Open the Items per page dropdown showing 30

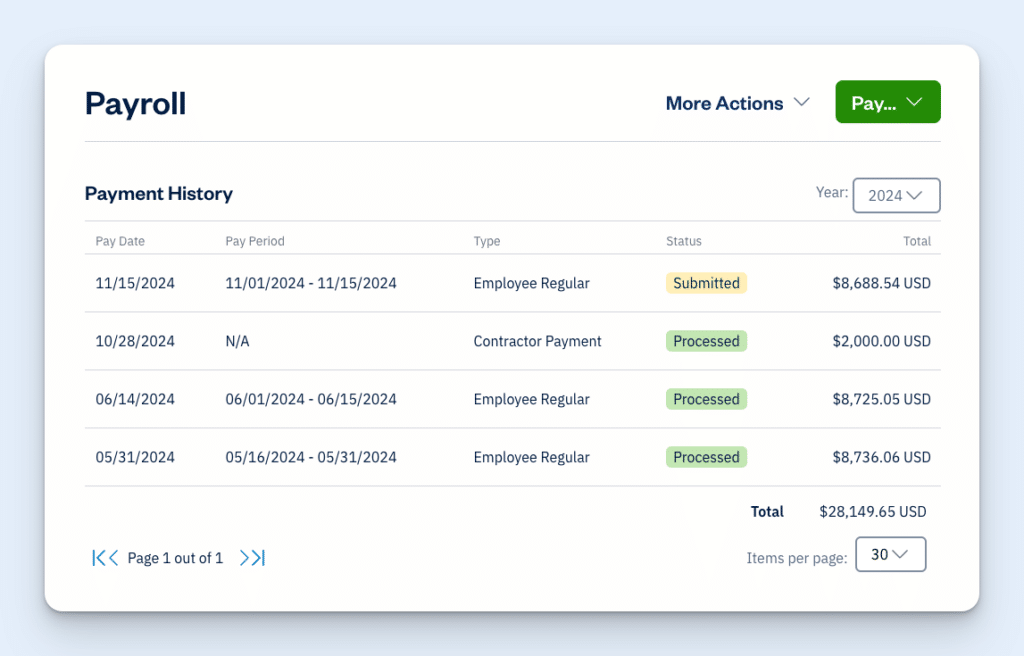pos(890,554)
